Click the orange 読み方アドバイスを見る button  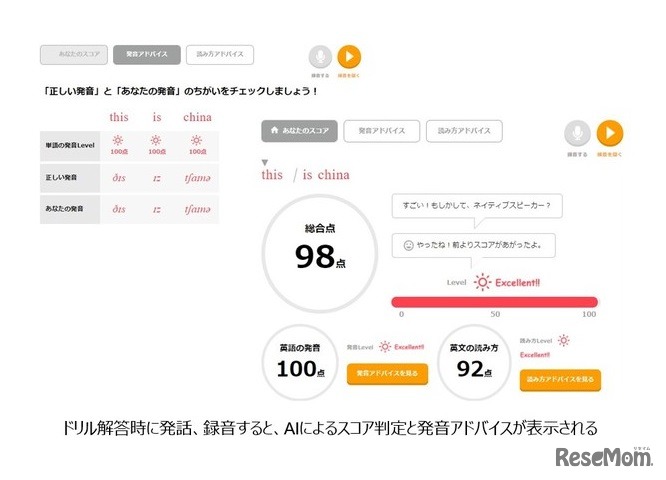click(560, 380)
